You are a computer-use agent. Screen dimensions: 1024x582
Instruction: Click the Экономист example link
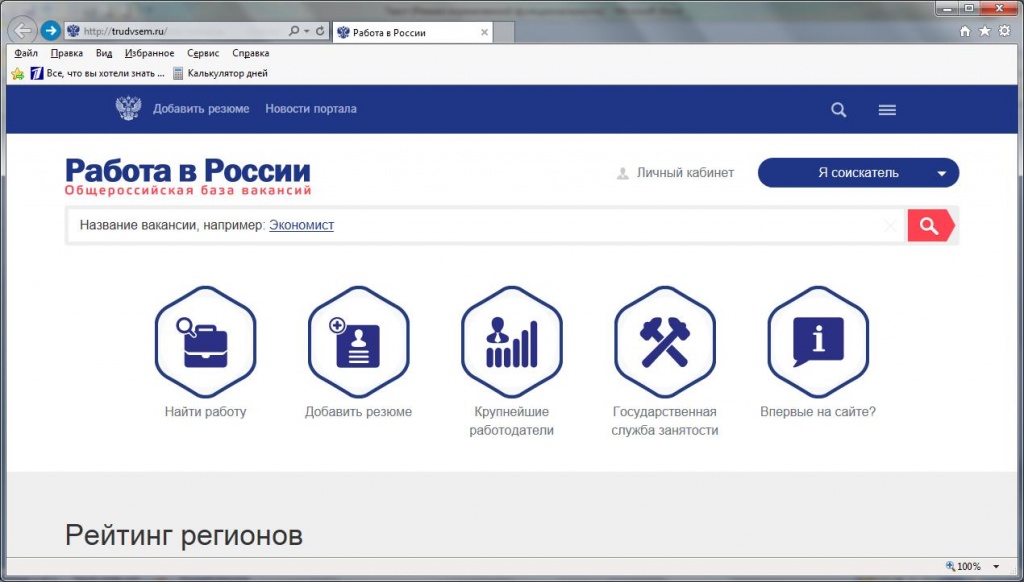[301, 225]
